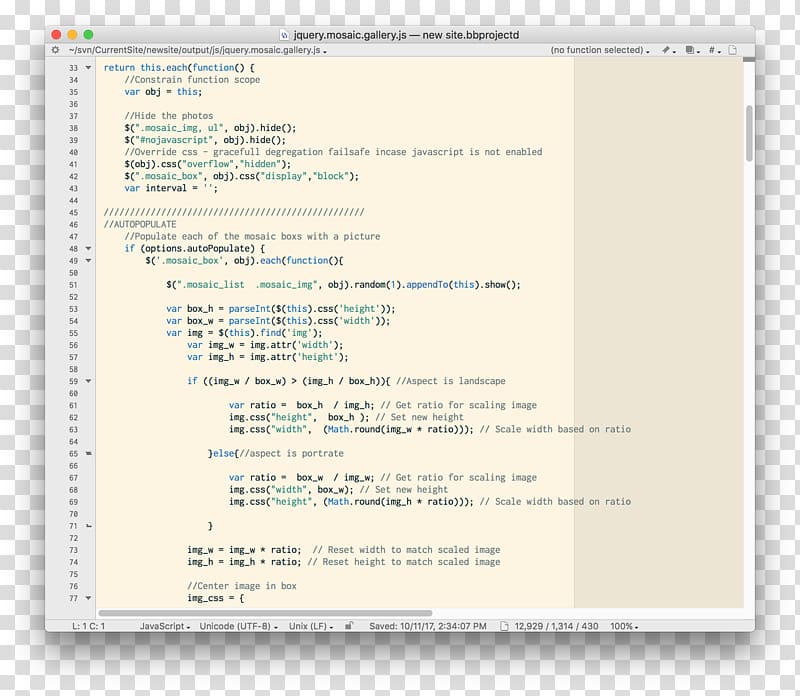The height and width of the screenshot is (696, 800).
Task: Click the cursor position "L: 1 C: 1"
Action: coord(88,626)
